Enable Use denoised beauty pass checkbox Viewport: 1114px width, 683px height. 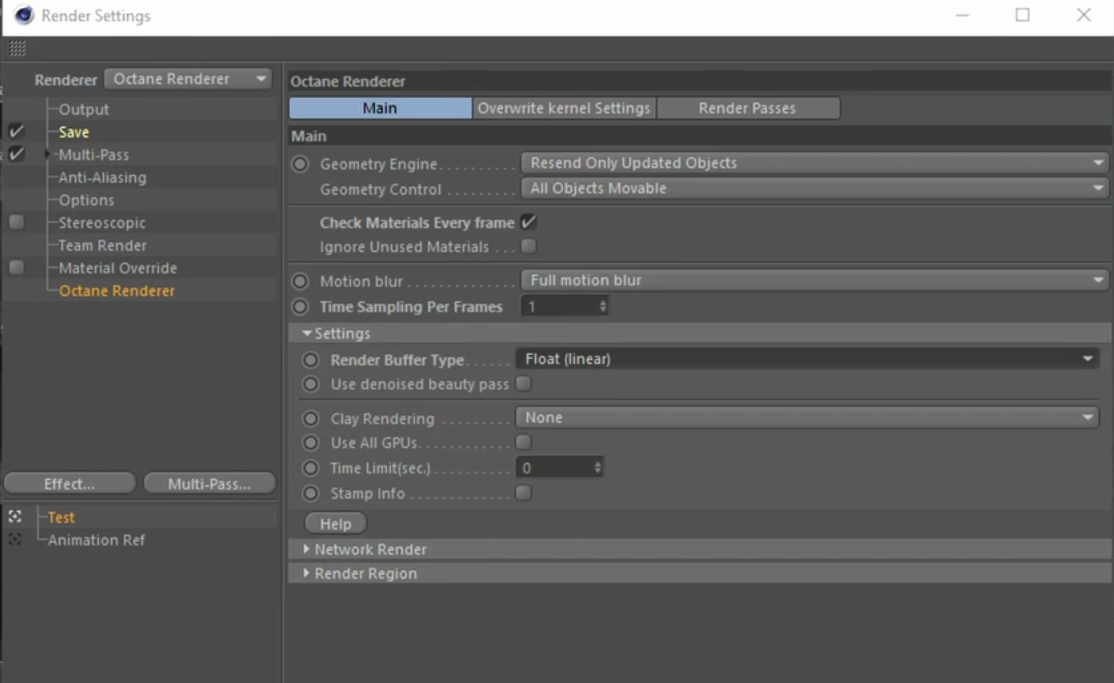pyautogui.click(x=523, y=384)
